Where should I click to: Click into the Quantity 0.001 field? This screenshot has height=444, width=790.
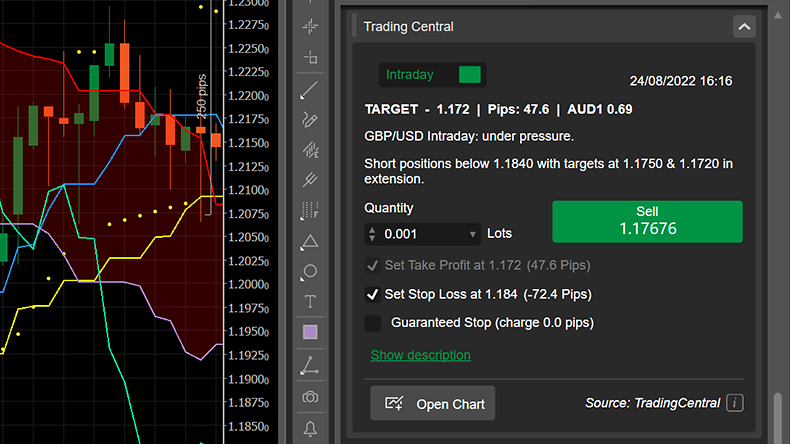tap(423, 234)
